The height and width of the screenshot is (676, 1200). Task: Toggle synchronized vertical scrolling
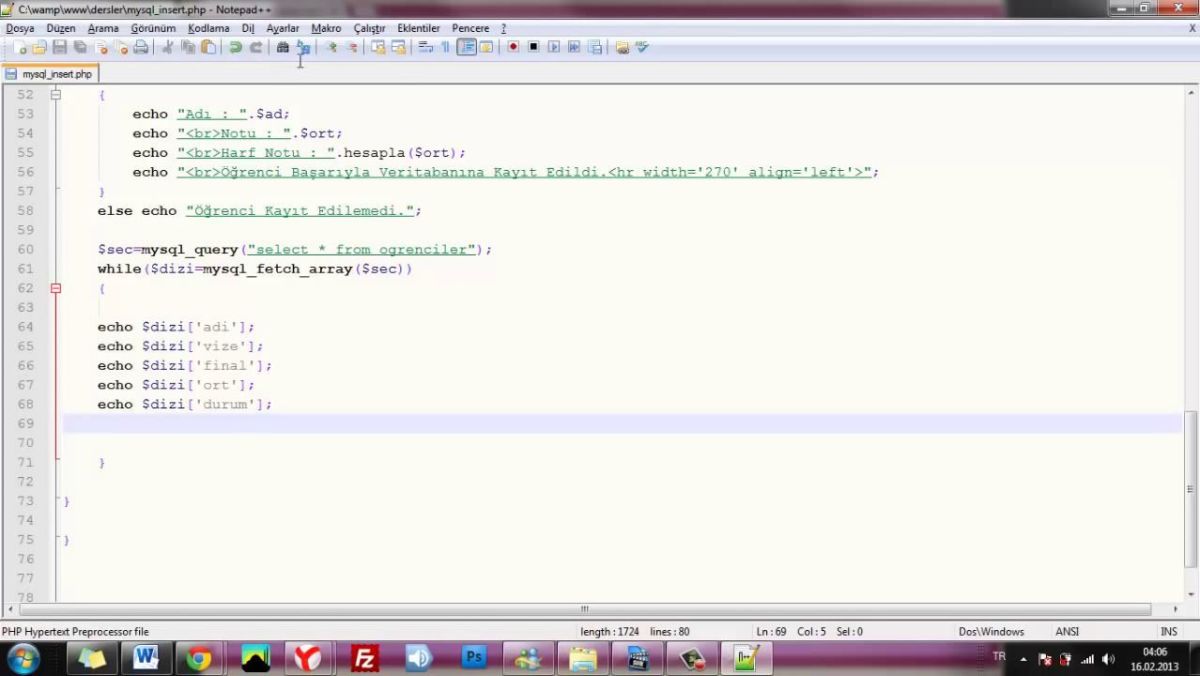tap(378, 47)
